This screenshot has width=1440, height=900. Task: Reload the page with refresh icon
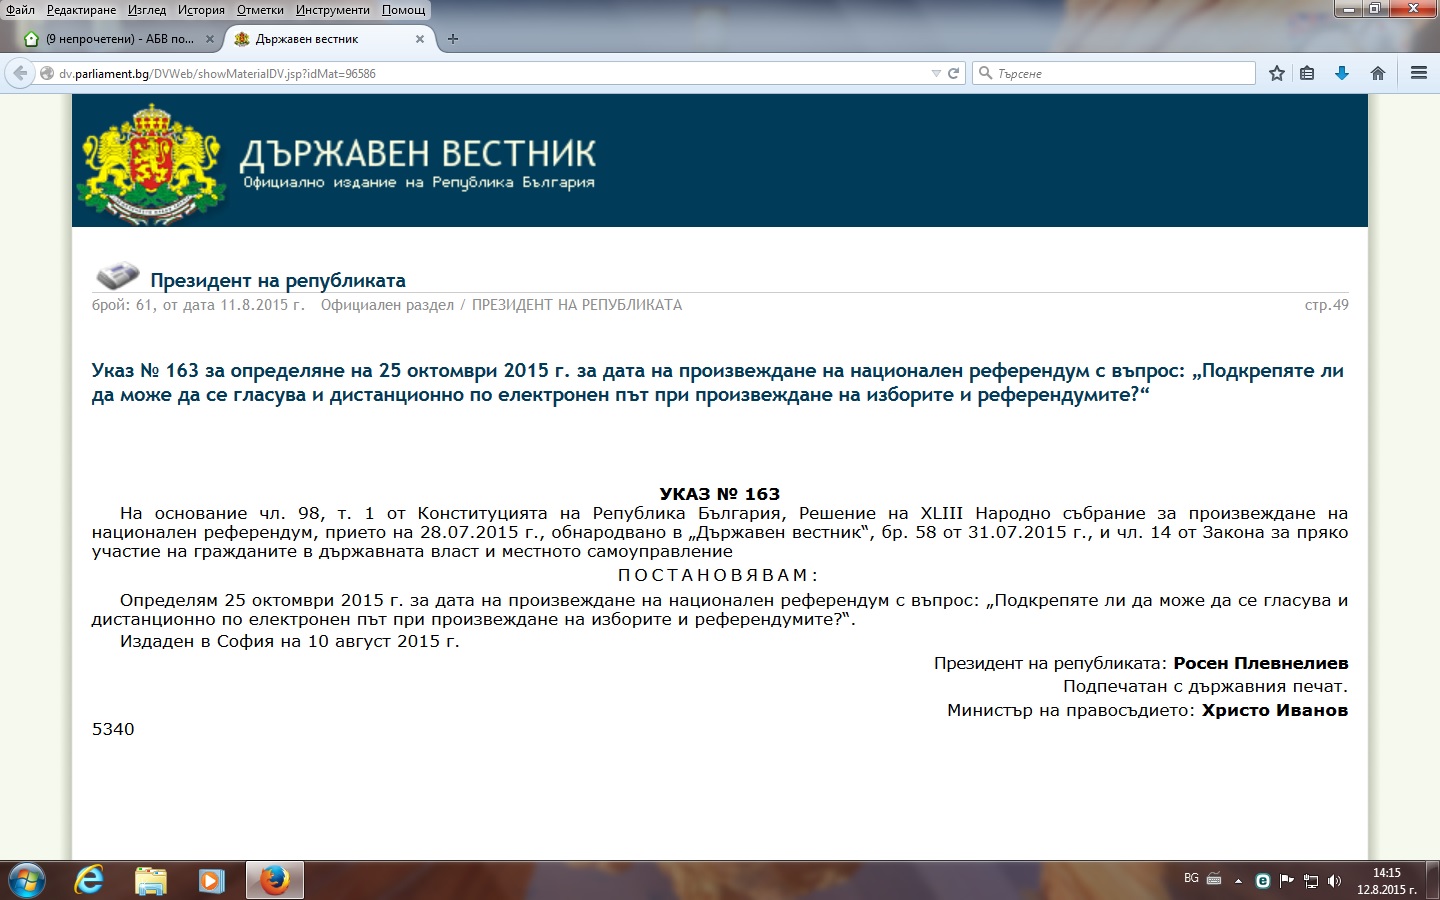pyautogui.click(x=954, y=73)
